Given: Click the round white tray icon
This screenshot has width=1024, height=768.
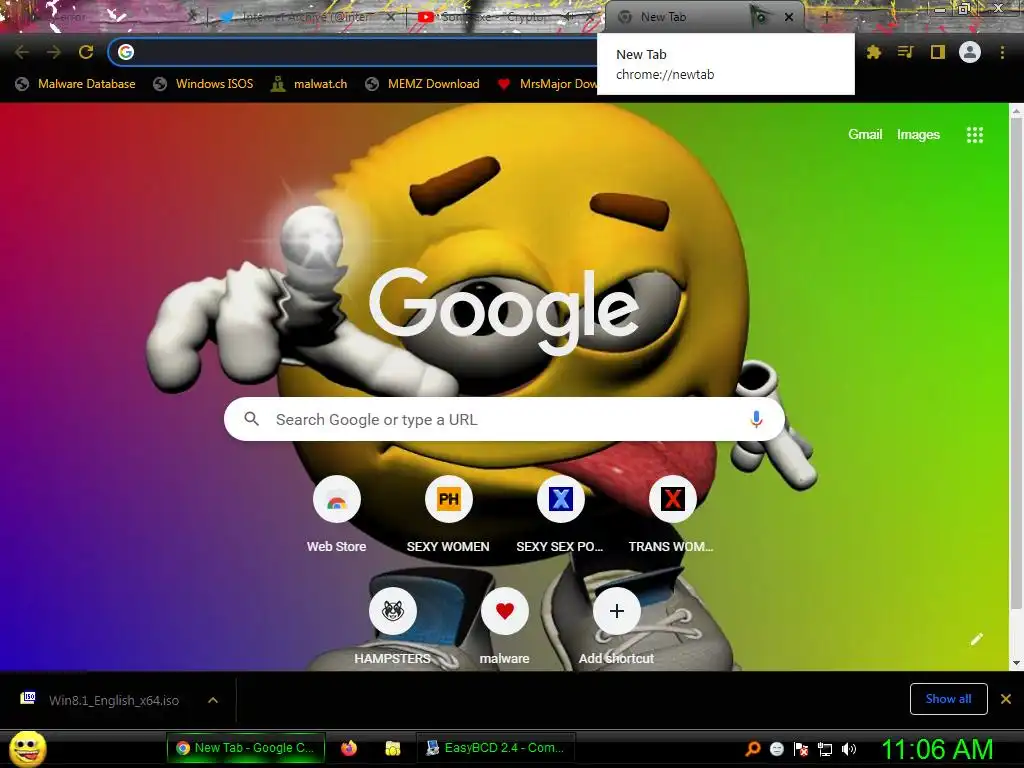Looking at the screenshot, I should tap(776, 748).
